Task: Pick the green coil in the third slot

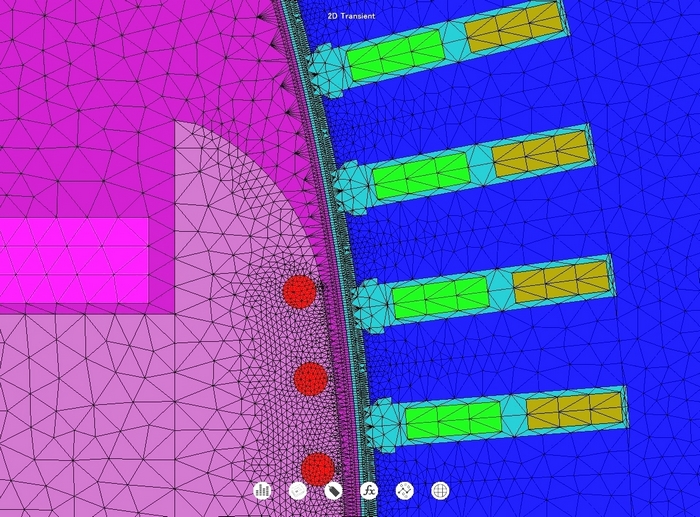Action: [x=440, y=297]
